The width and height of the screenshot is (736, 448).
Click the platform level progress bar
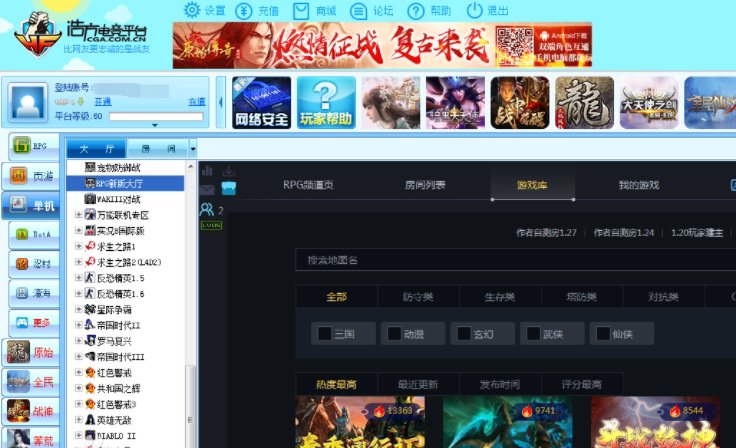pos(156,116)
